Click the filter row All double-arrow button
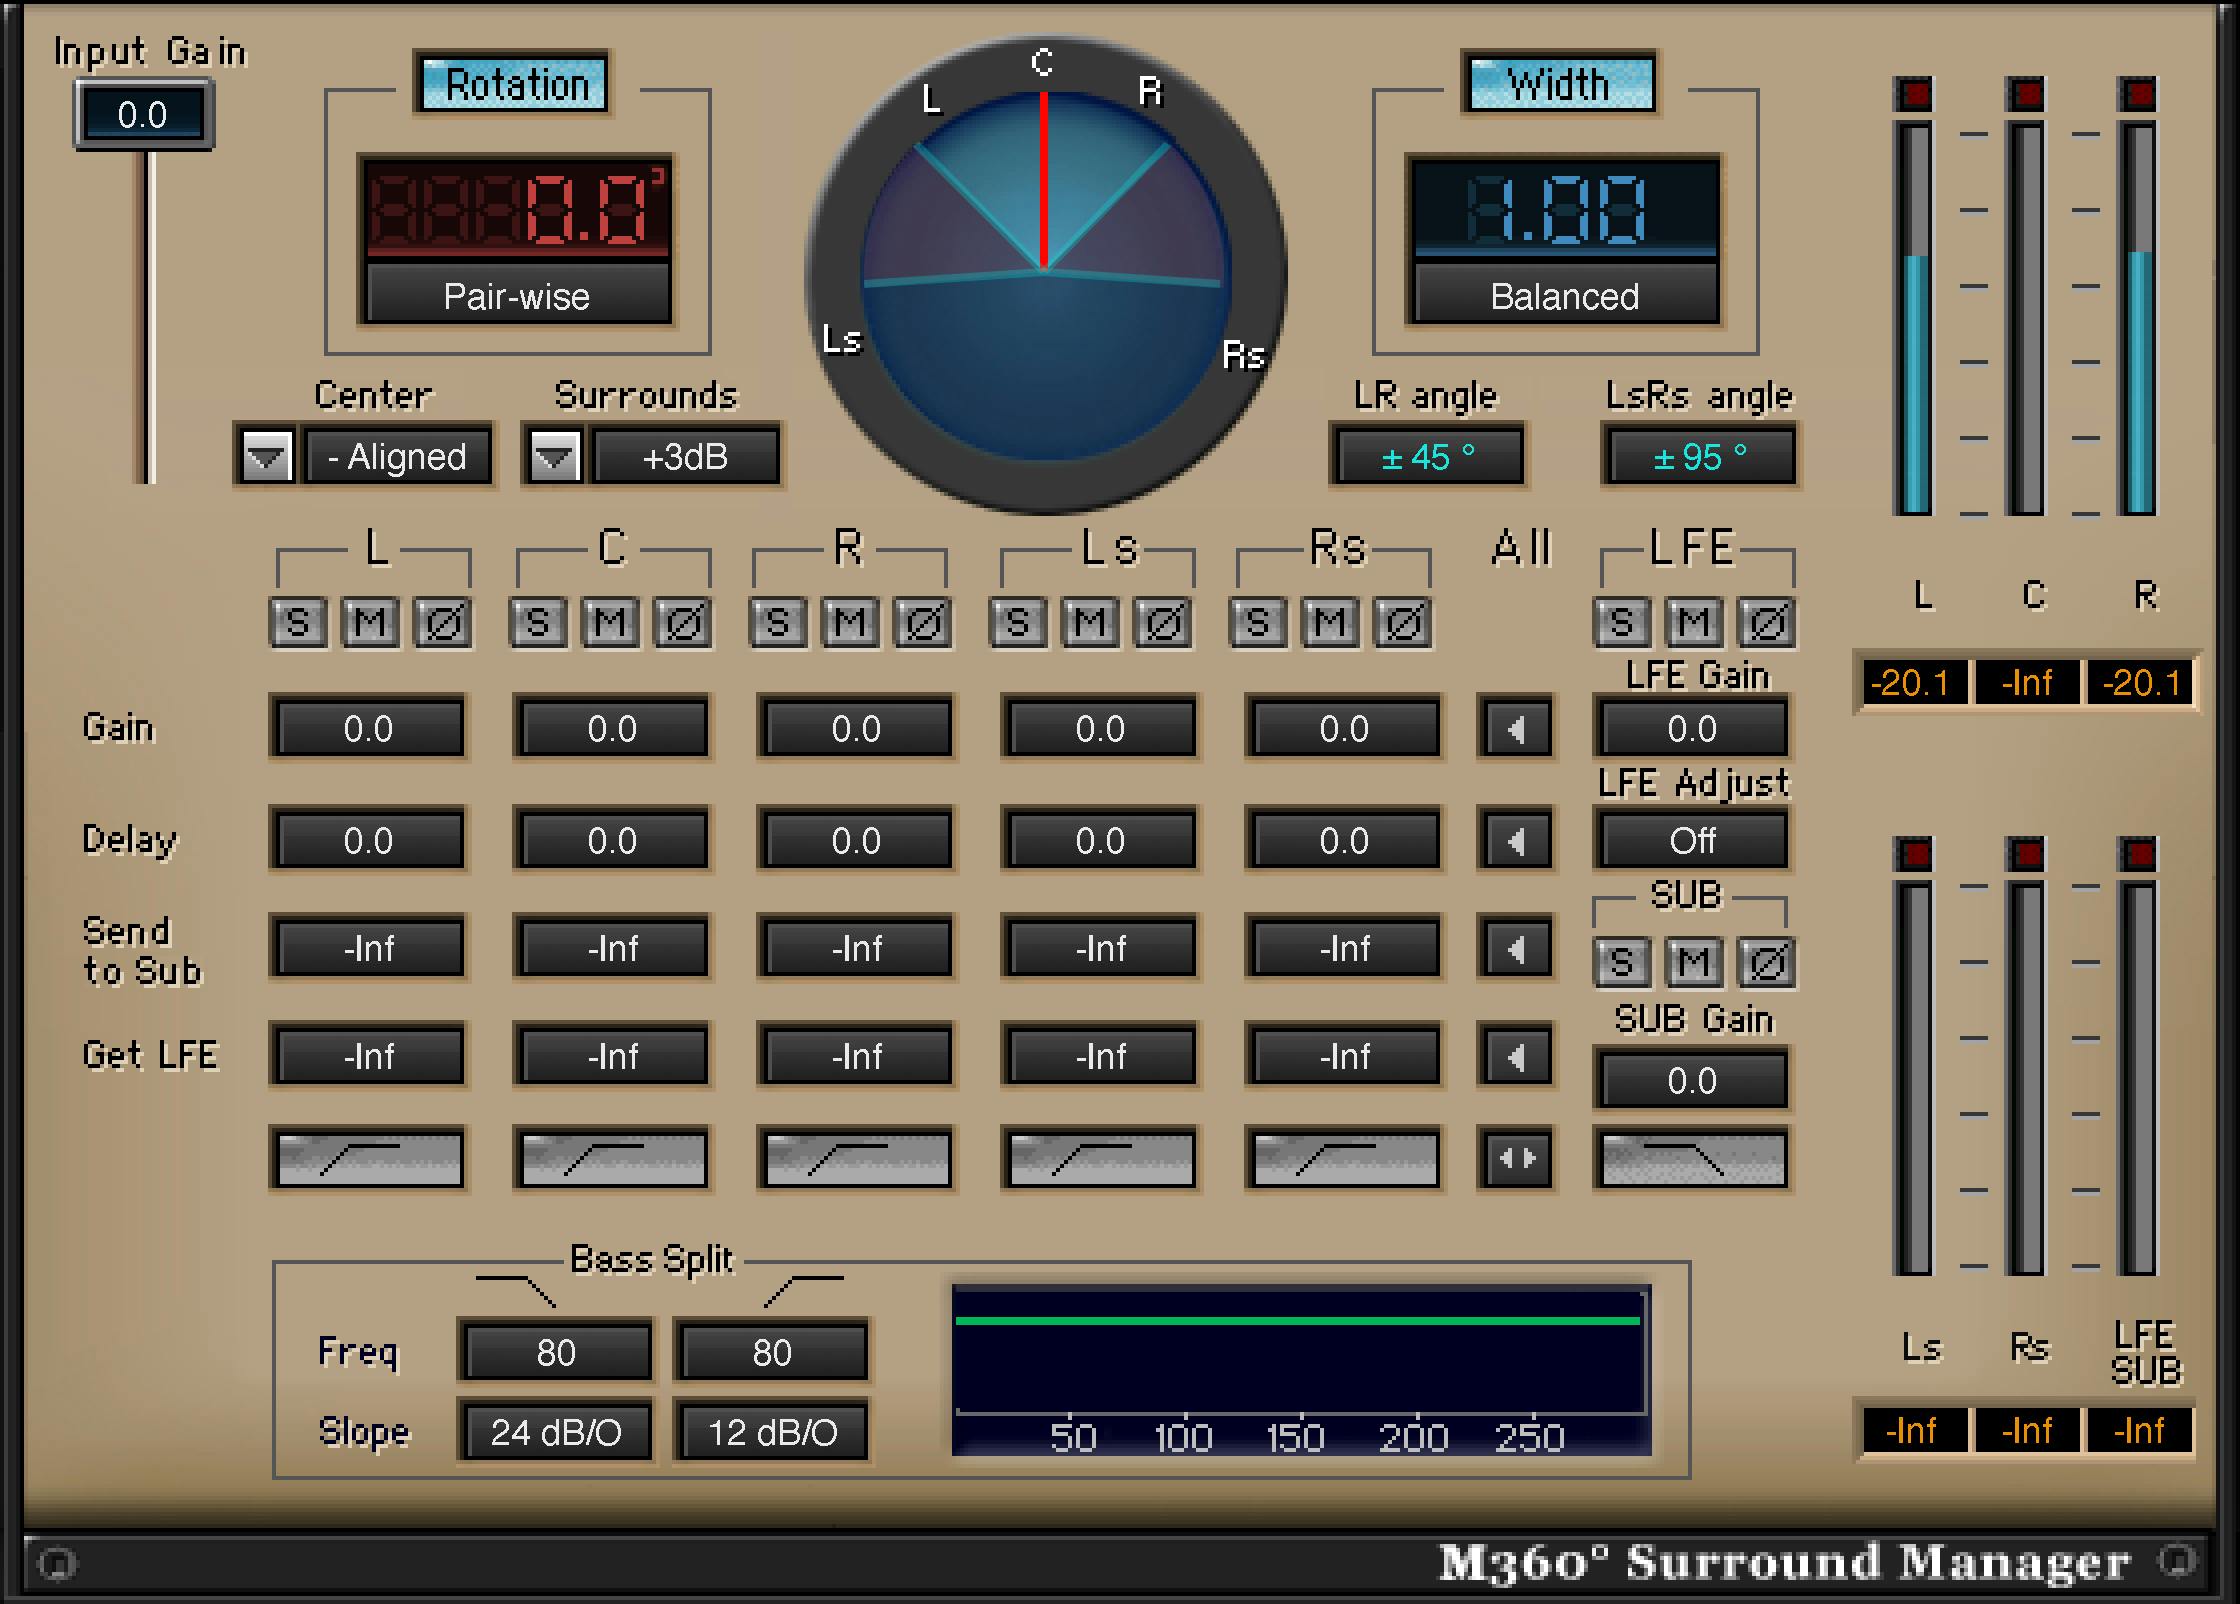The width and height of the screenshot is (2240, 1604). coord(1516,1158)
